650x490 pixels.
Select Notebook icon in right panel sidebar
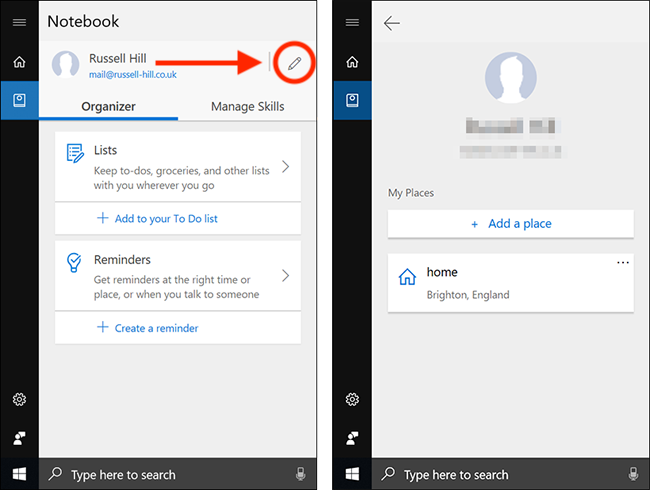(352, 100)
